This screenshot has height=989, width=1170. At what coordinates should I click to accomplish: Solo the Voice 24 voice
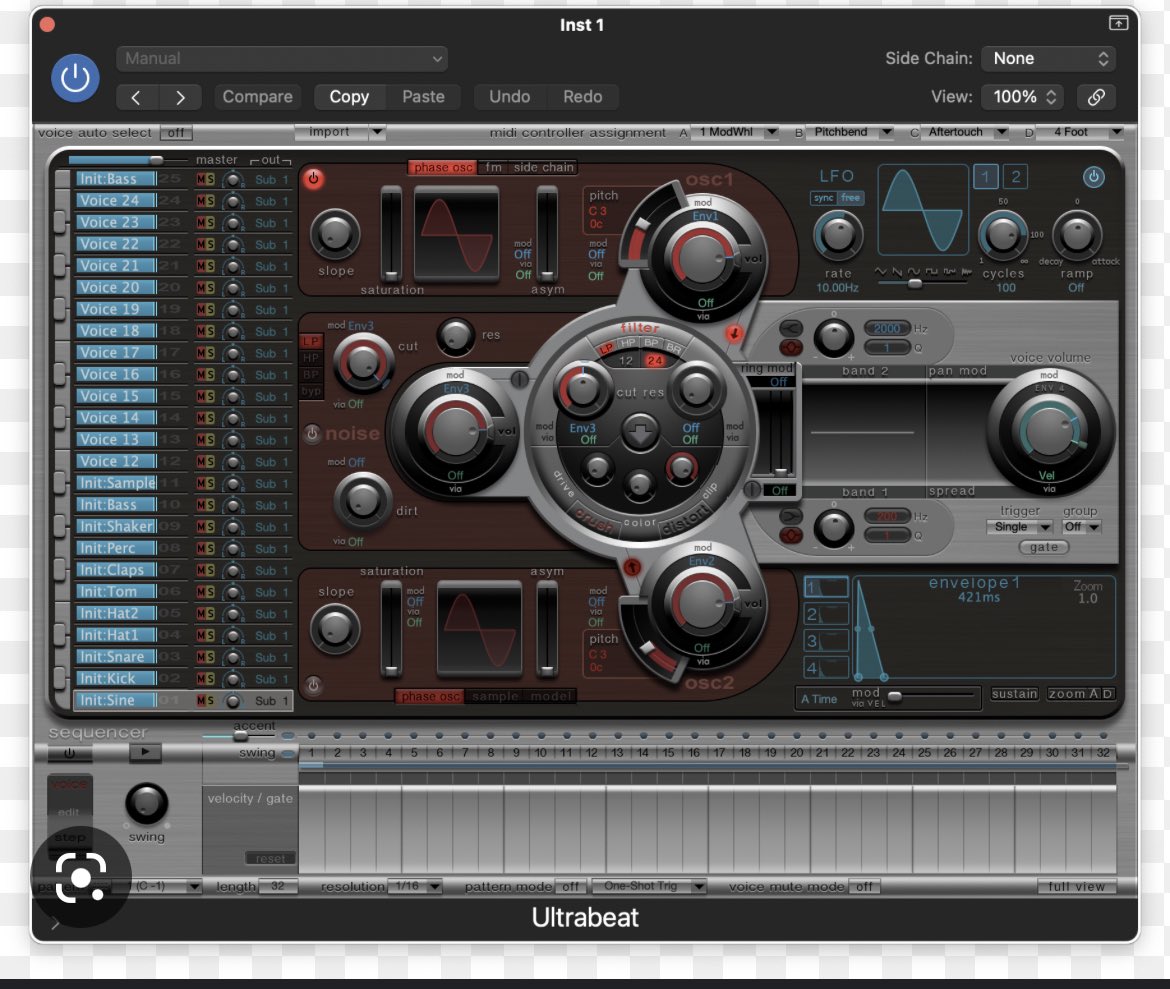[x=210, y=201]
